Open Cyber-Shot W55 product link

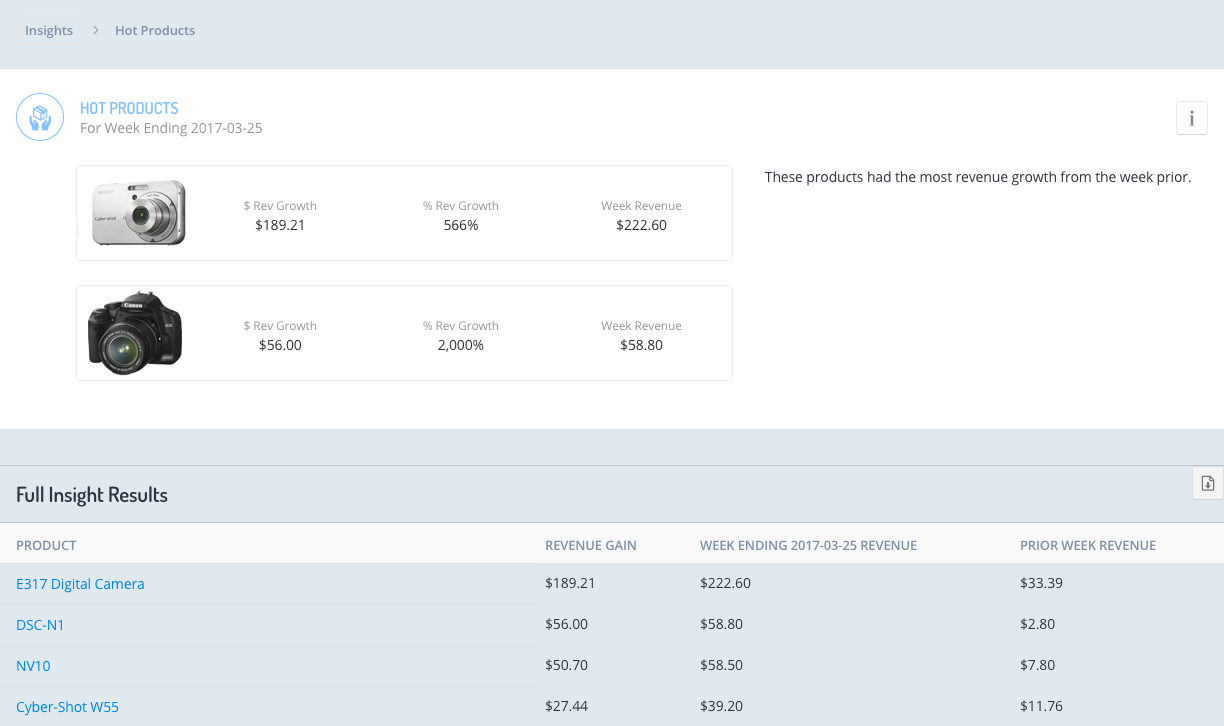point(67,707)
